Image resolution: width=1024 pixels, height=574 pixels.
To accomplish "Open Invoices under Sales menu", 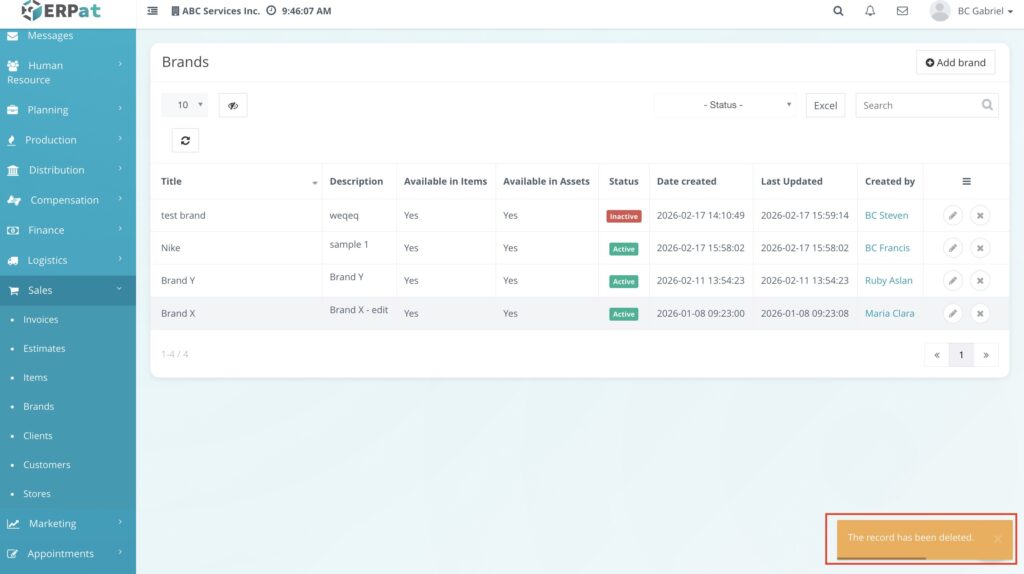I will coord(41,320).
